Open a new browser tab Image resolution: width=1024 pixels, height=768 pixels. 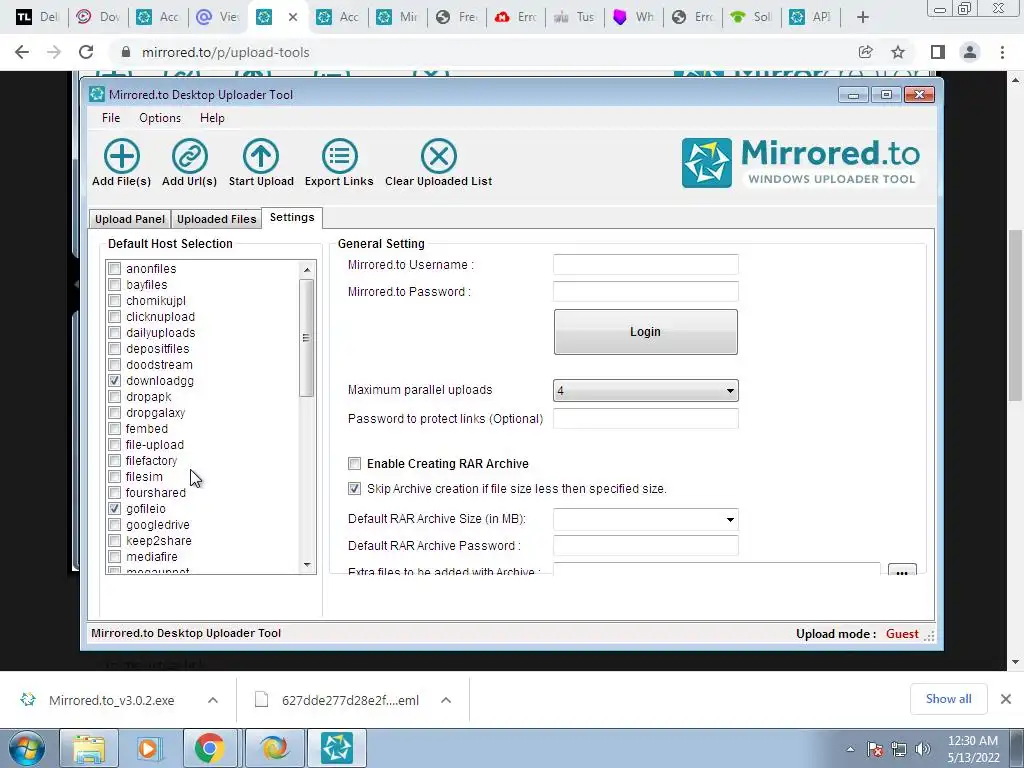tap(863, 17)
